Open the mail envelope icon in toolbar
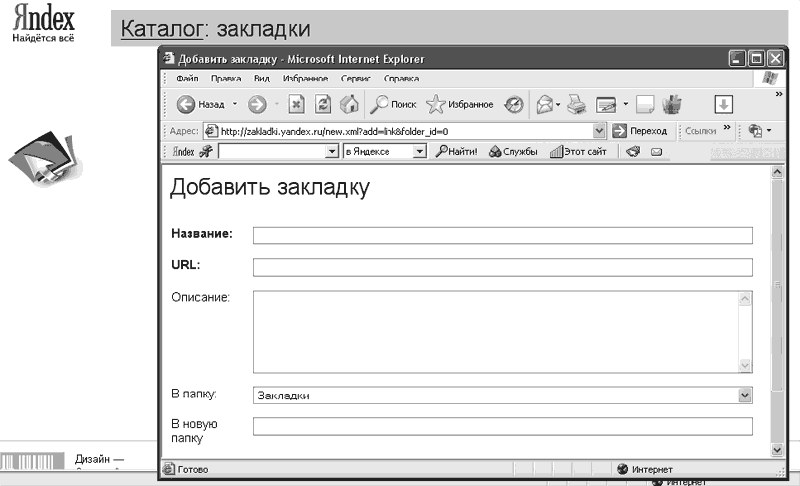Screen dimensions: 800x486 click(545, 105)
